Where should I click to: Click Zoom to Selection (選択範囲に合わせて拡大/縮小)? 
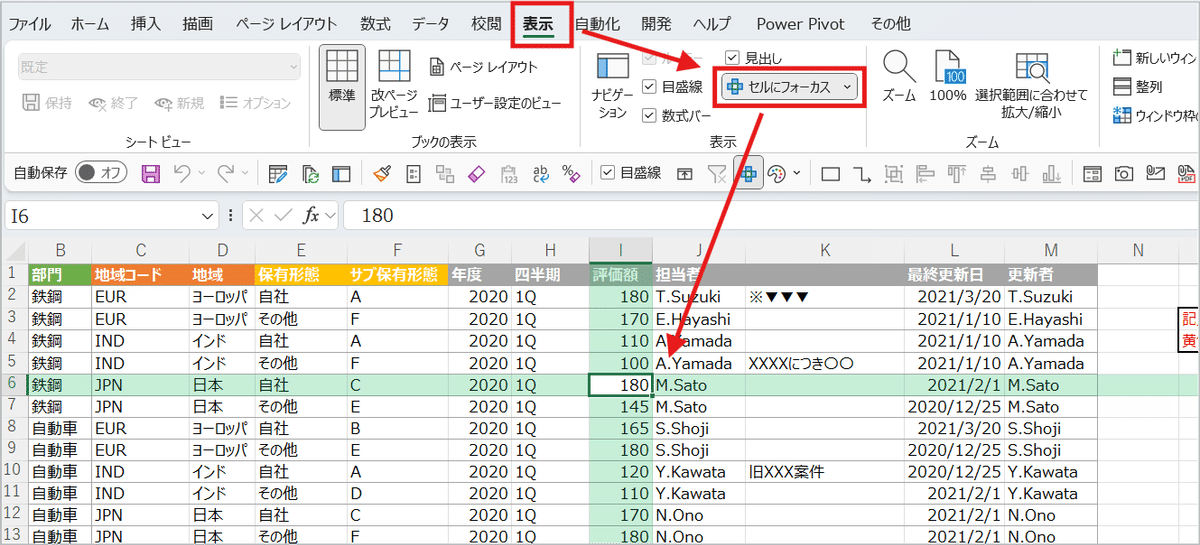click(1031, 85)
